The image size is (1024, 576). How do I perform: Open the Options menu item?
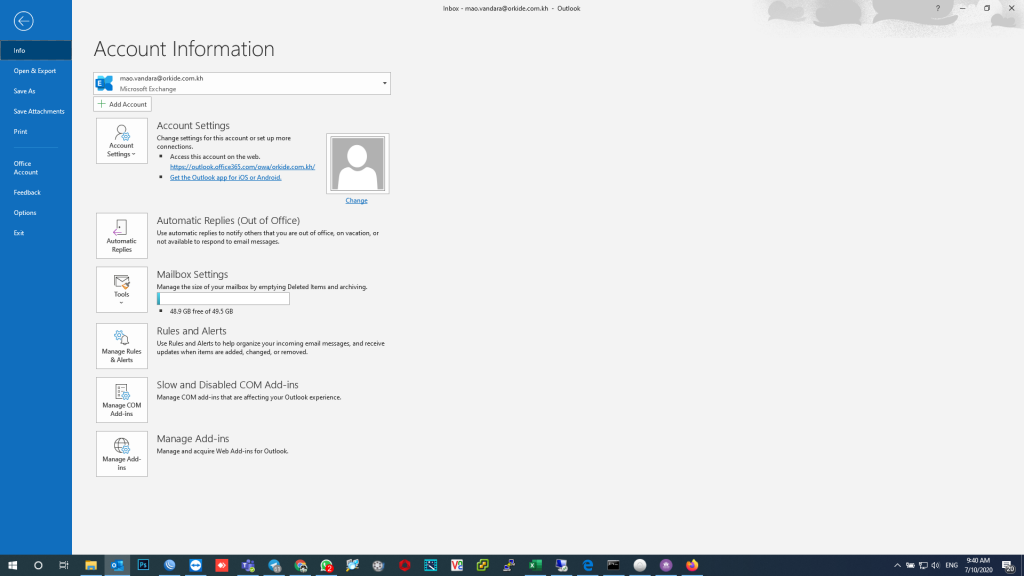point(25,213)
